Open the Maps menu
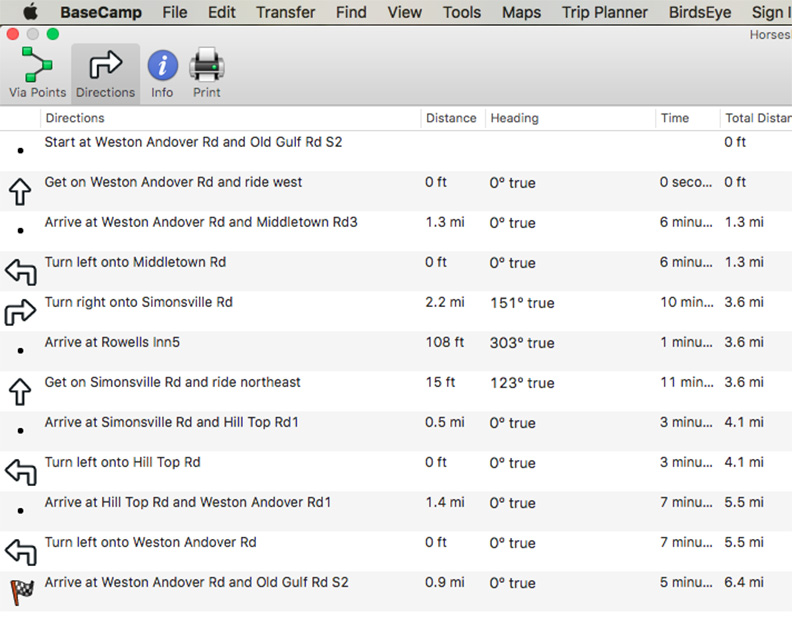The image size is (792, 617). pyautogui.click(x=521, y=13)
